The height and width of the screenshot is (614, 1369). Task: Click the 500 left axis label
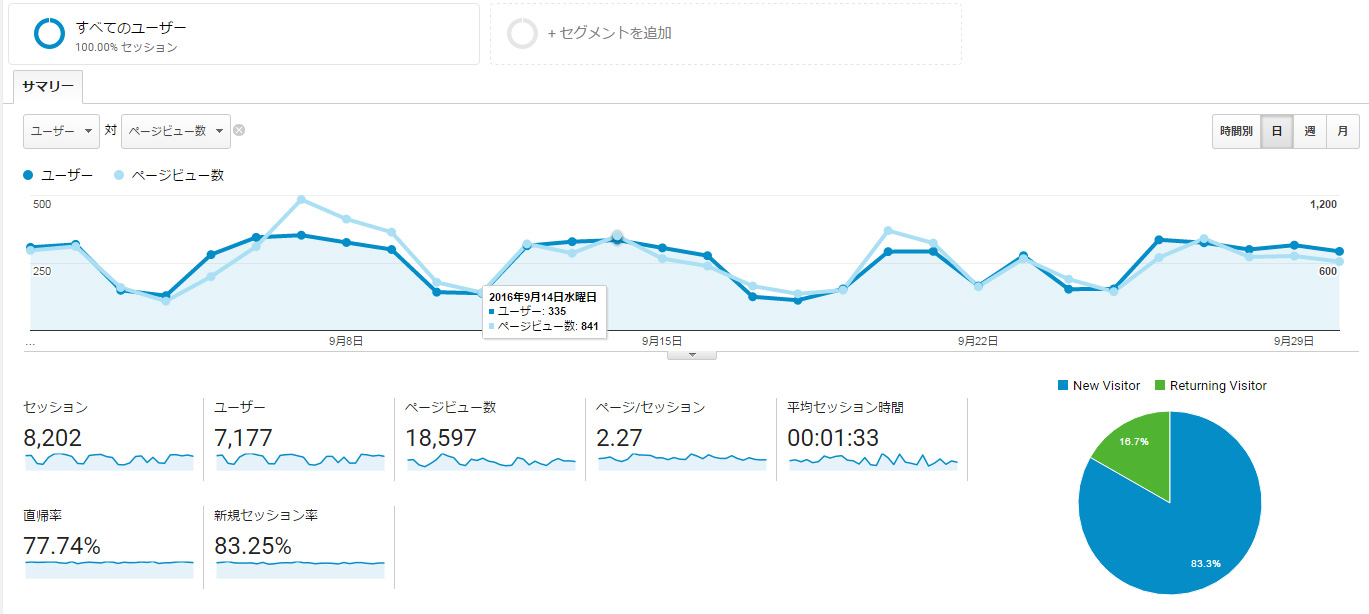coord(43,204)
